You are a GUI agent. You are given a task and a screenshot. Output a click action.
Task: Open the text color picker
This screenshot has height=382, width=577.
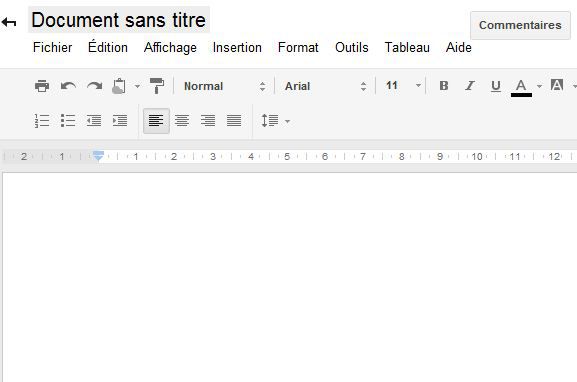[521, 88]
